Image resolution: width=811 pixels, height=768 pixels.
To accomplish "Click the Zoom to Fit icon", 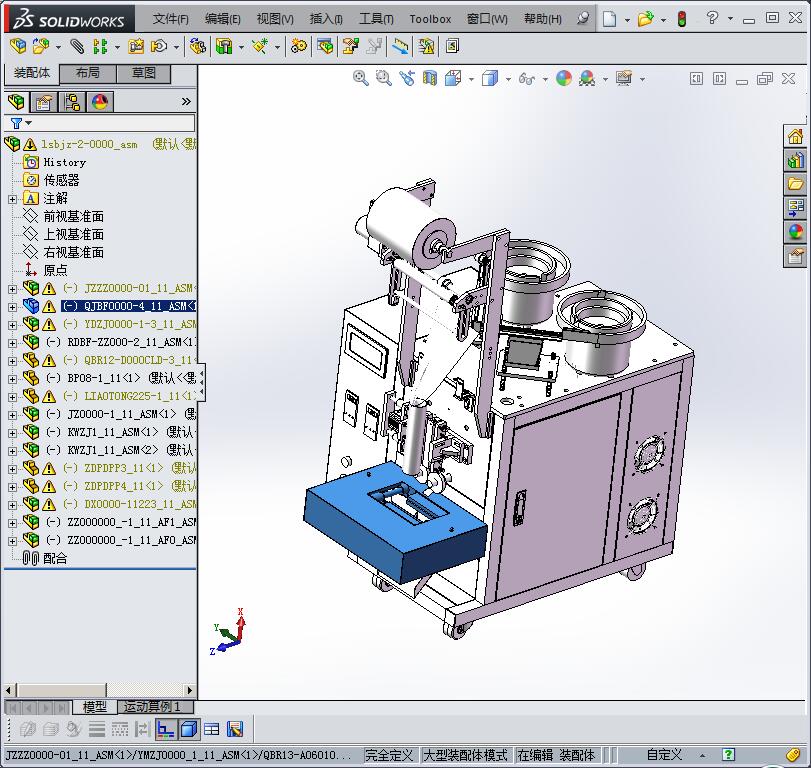I will 361,78.
